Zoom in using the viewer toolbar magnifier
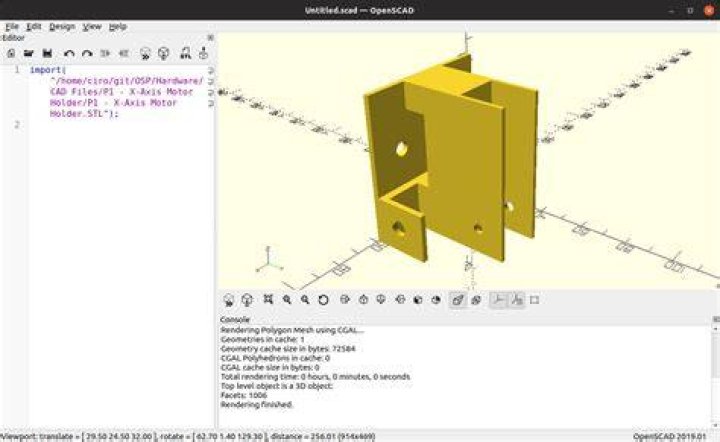720x442 pixels. coord(287,300)
